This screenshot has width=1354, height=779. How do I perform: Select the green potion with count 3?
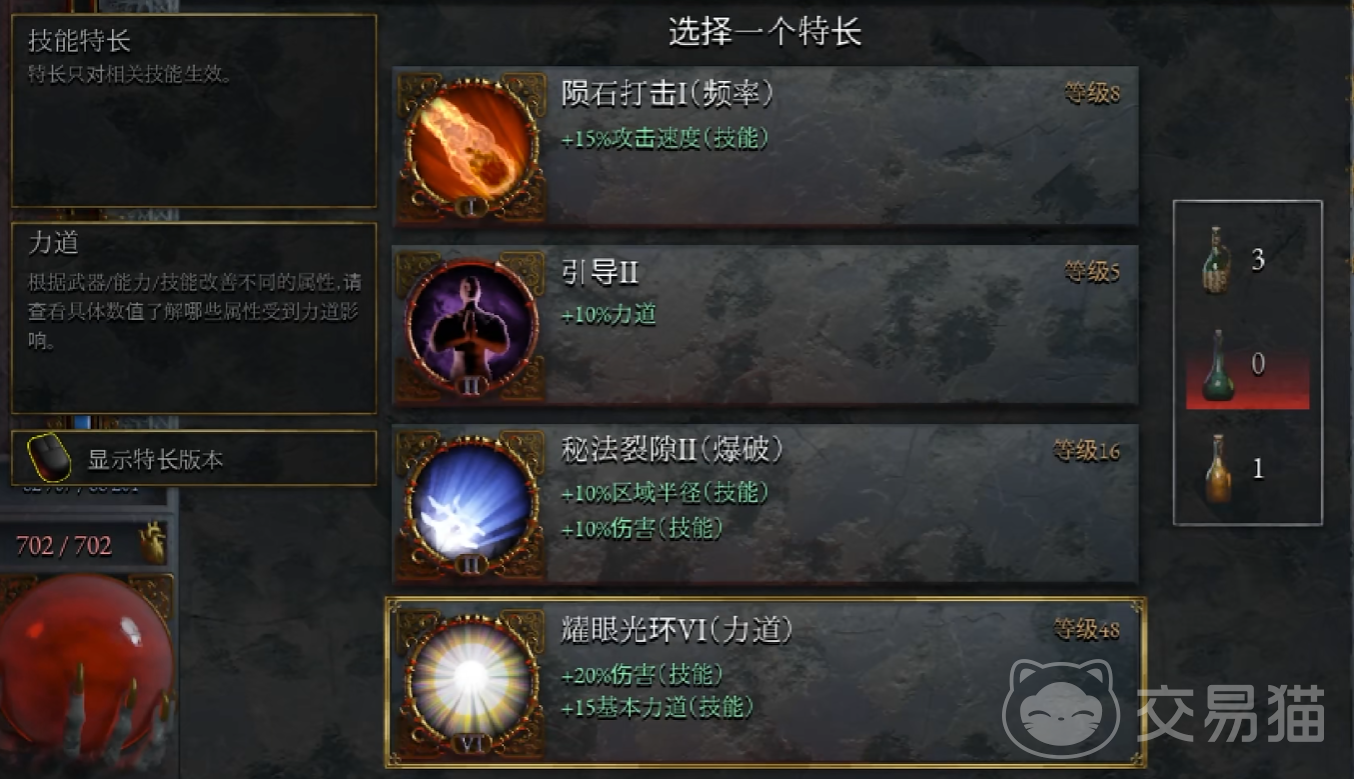pos(1216,259)
